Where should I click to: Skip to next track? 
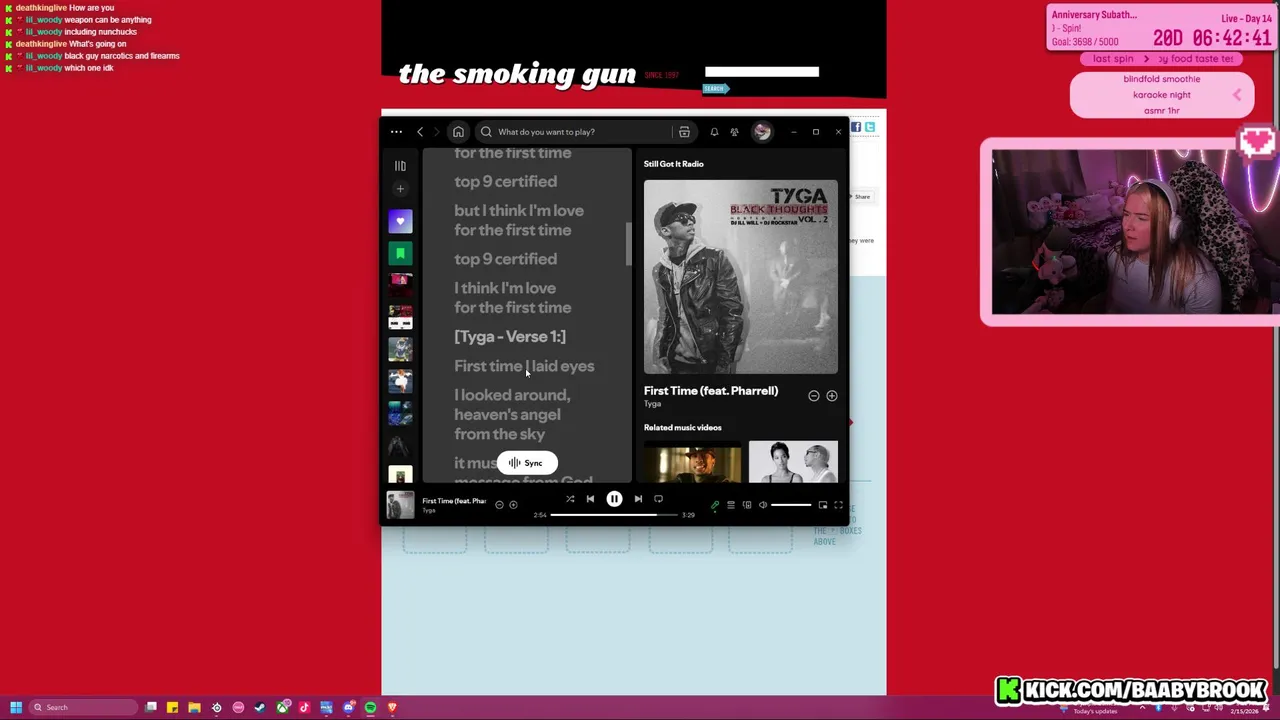point(638,499)
